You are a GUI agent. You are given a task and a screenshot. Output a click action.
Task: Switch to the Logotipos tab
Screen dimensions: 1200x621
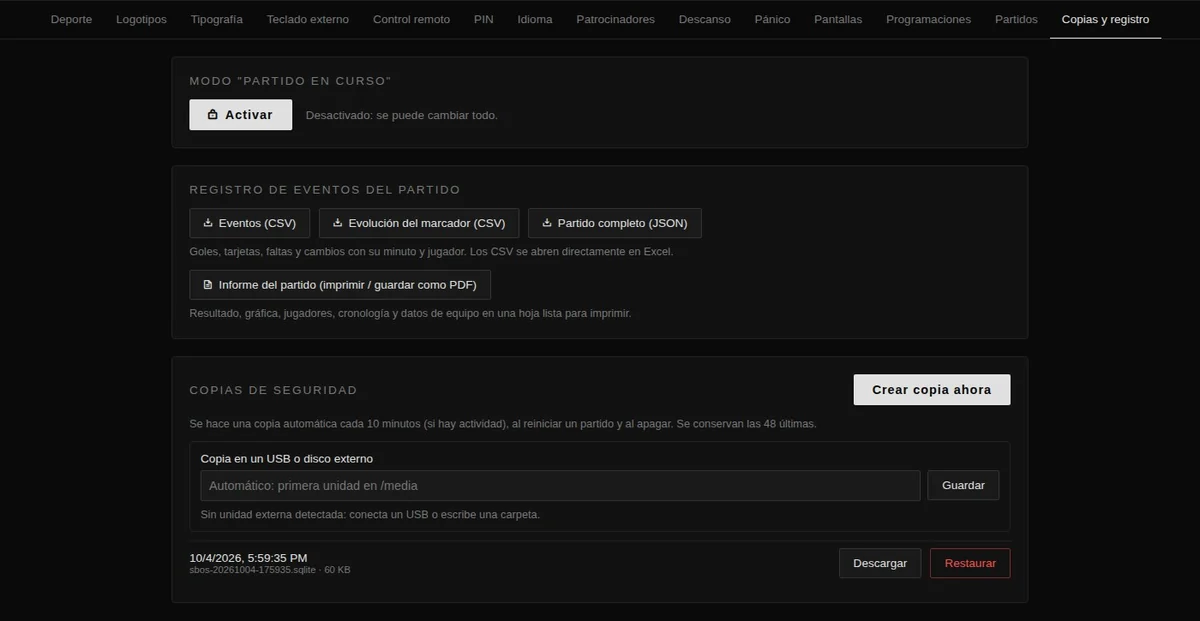(141, 19)
